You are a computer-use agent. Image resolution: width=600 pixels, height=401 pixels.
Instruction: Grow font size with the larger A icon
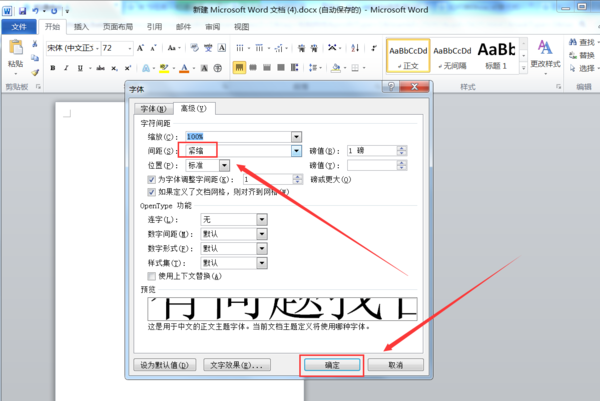point(140,48)
